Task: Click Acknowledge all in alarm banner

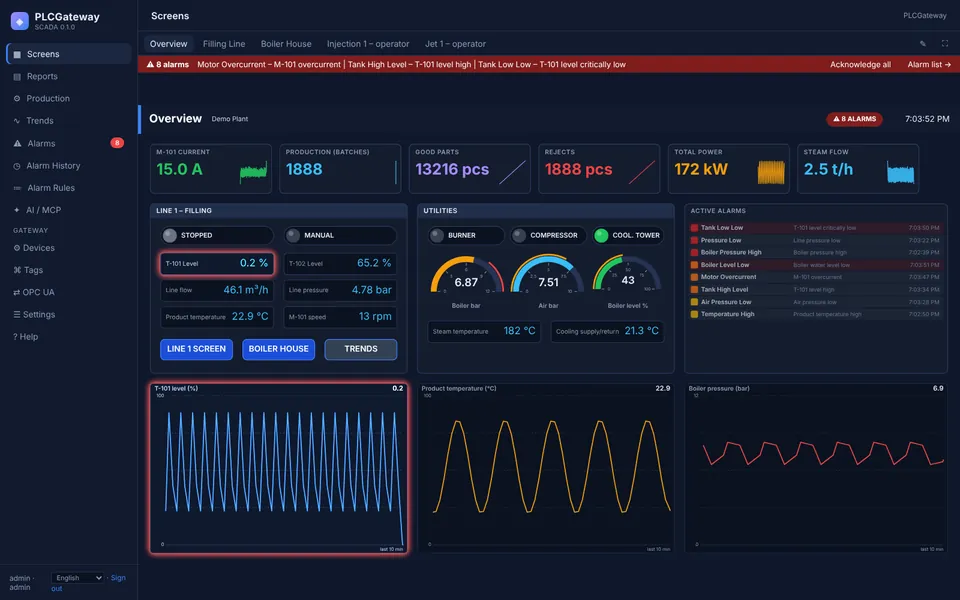Action: tap(860, 64)
